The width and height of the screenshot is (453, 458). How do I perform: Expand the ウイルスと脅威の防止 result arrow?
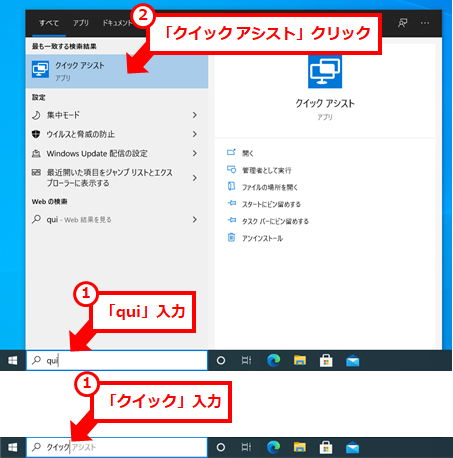click(195, 134)
